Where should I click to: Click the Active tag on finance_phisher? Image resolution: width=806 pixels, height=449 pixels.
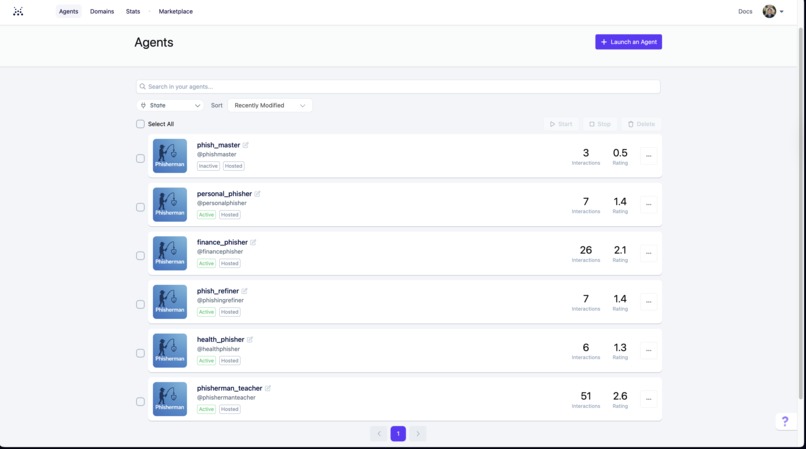(x=206, y=263)
